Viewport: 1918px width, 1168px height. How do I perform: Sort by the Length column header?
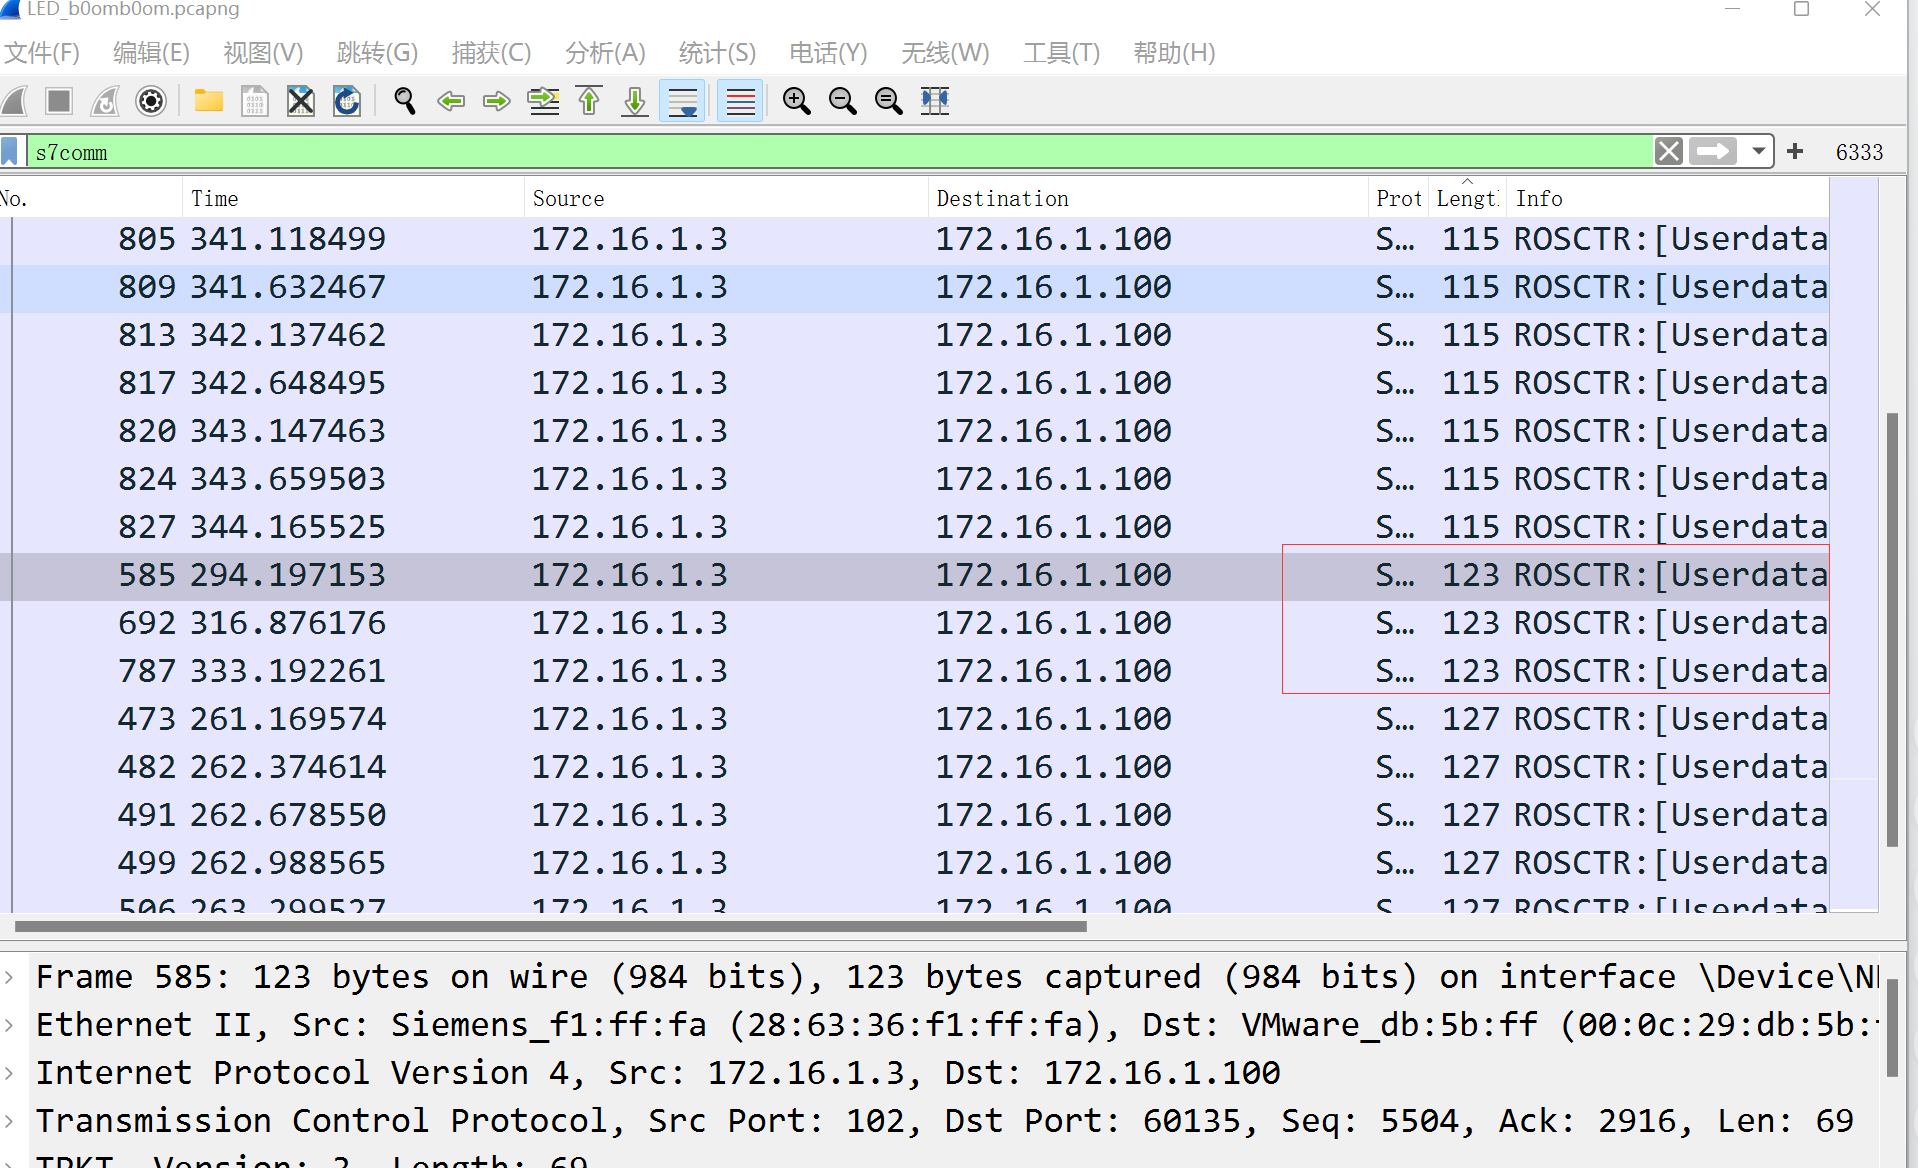click(1467, 198)
